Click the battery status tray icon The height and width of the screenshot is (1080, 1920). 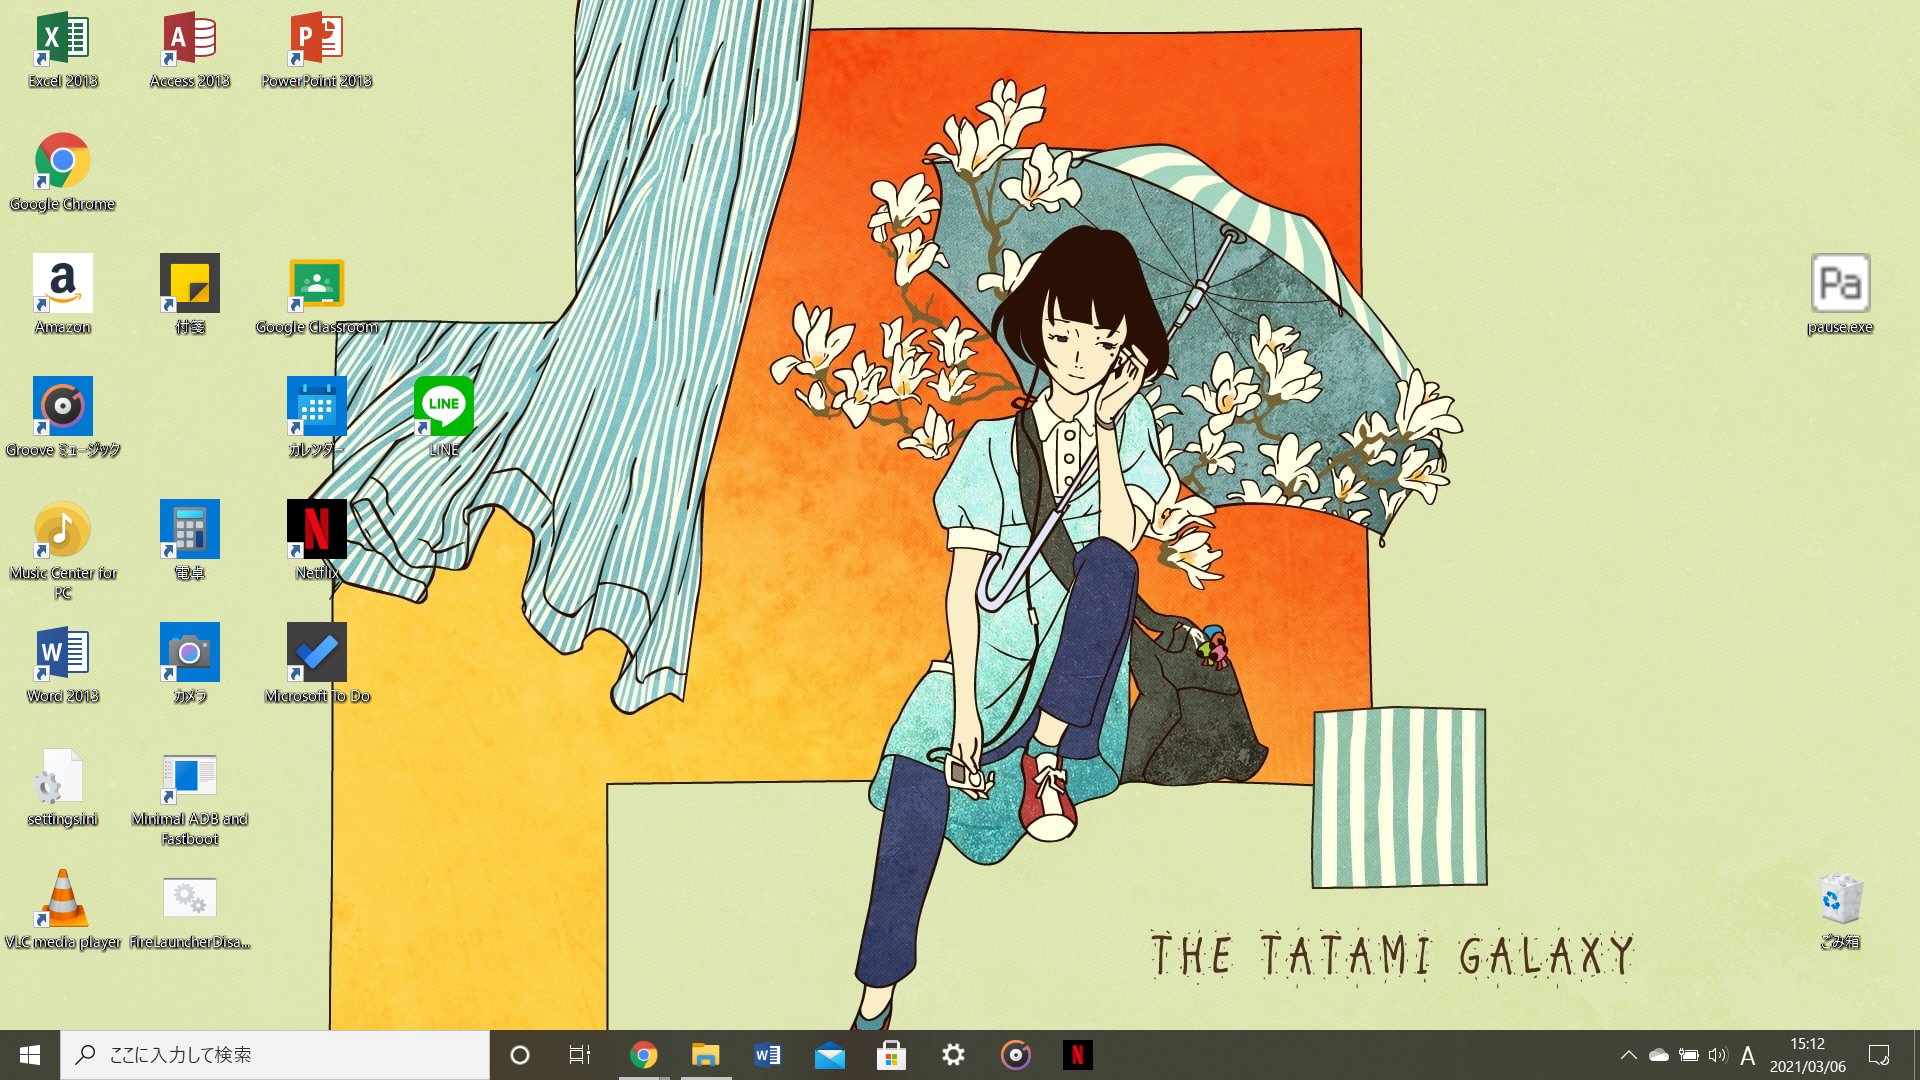tap(1689, 1055)
